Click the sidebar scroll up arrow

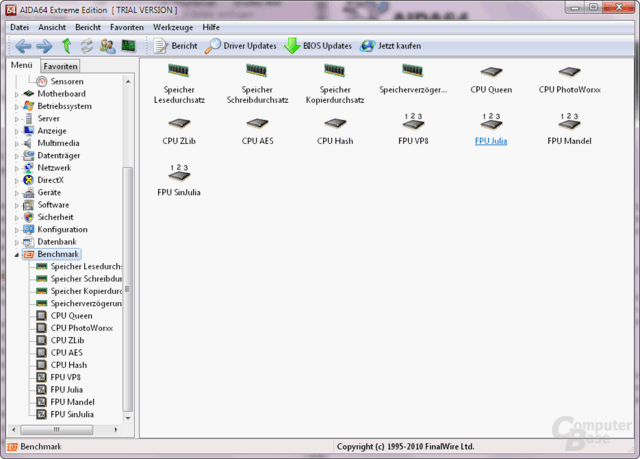point(128,82)
